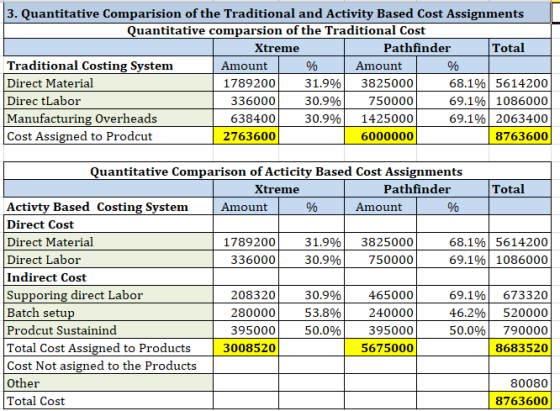The width and height of the screenshot is (560, 411).
Task: Click 'Xtreme' header above Traditional Costing System
Action: 279,48
